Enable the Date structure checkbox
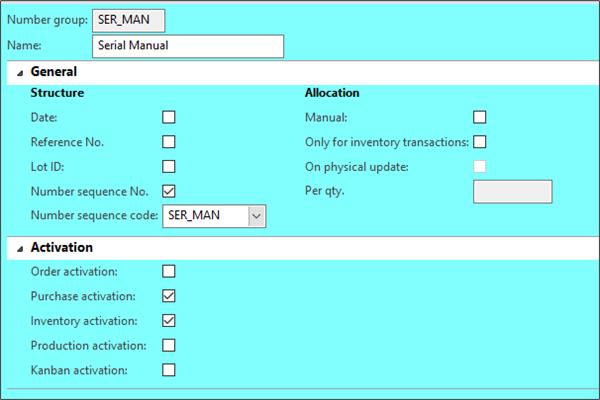600x400 pixels. (x=169, y=118)
